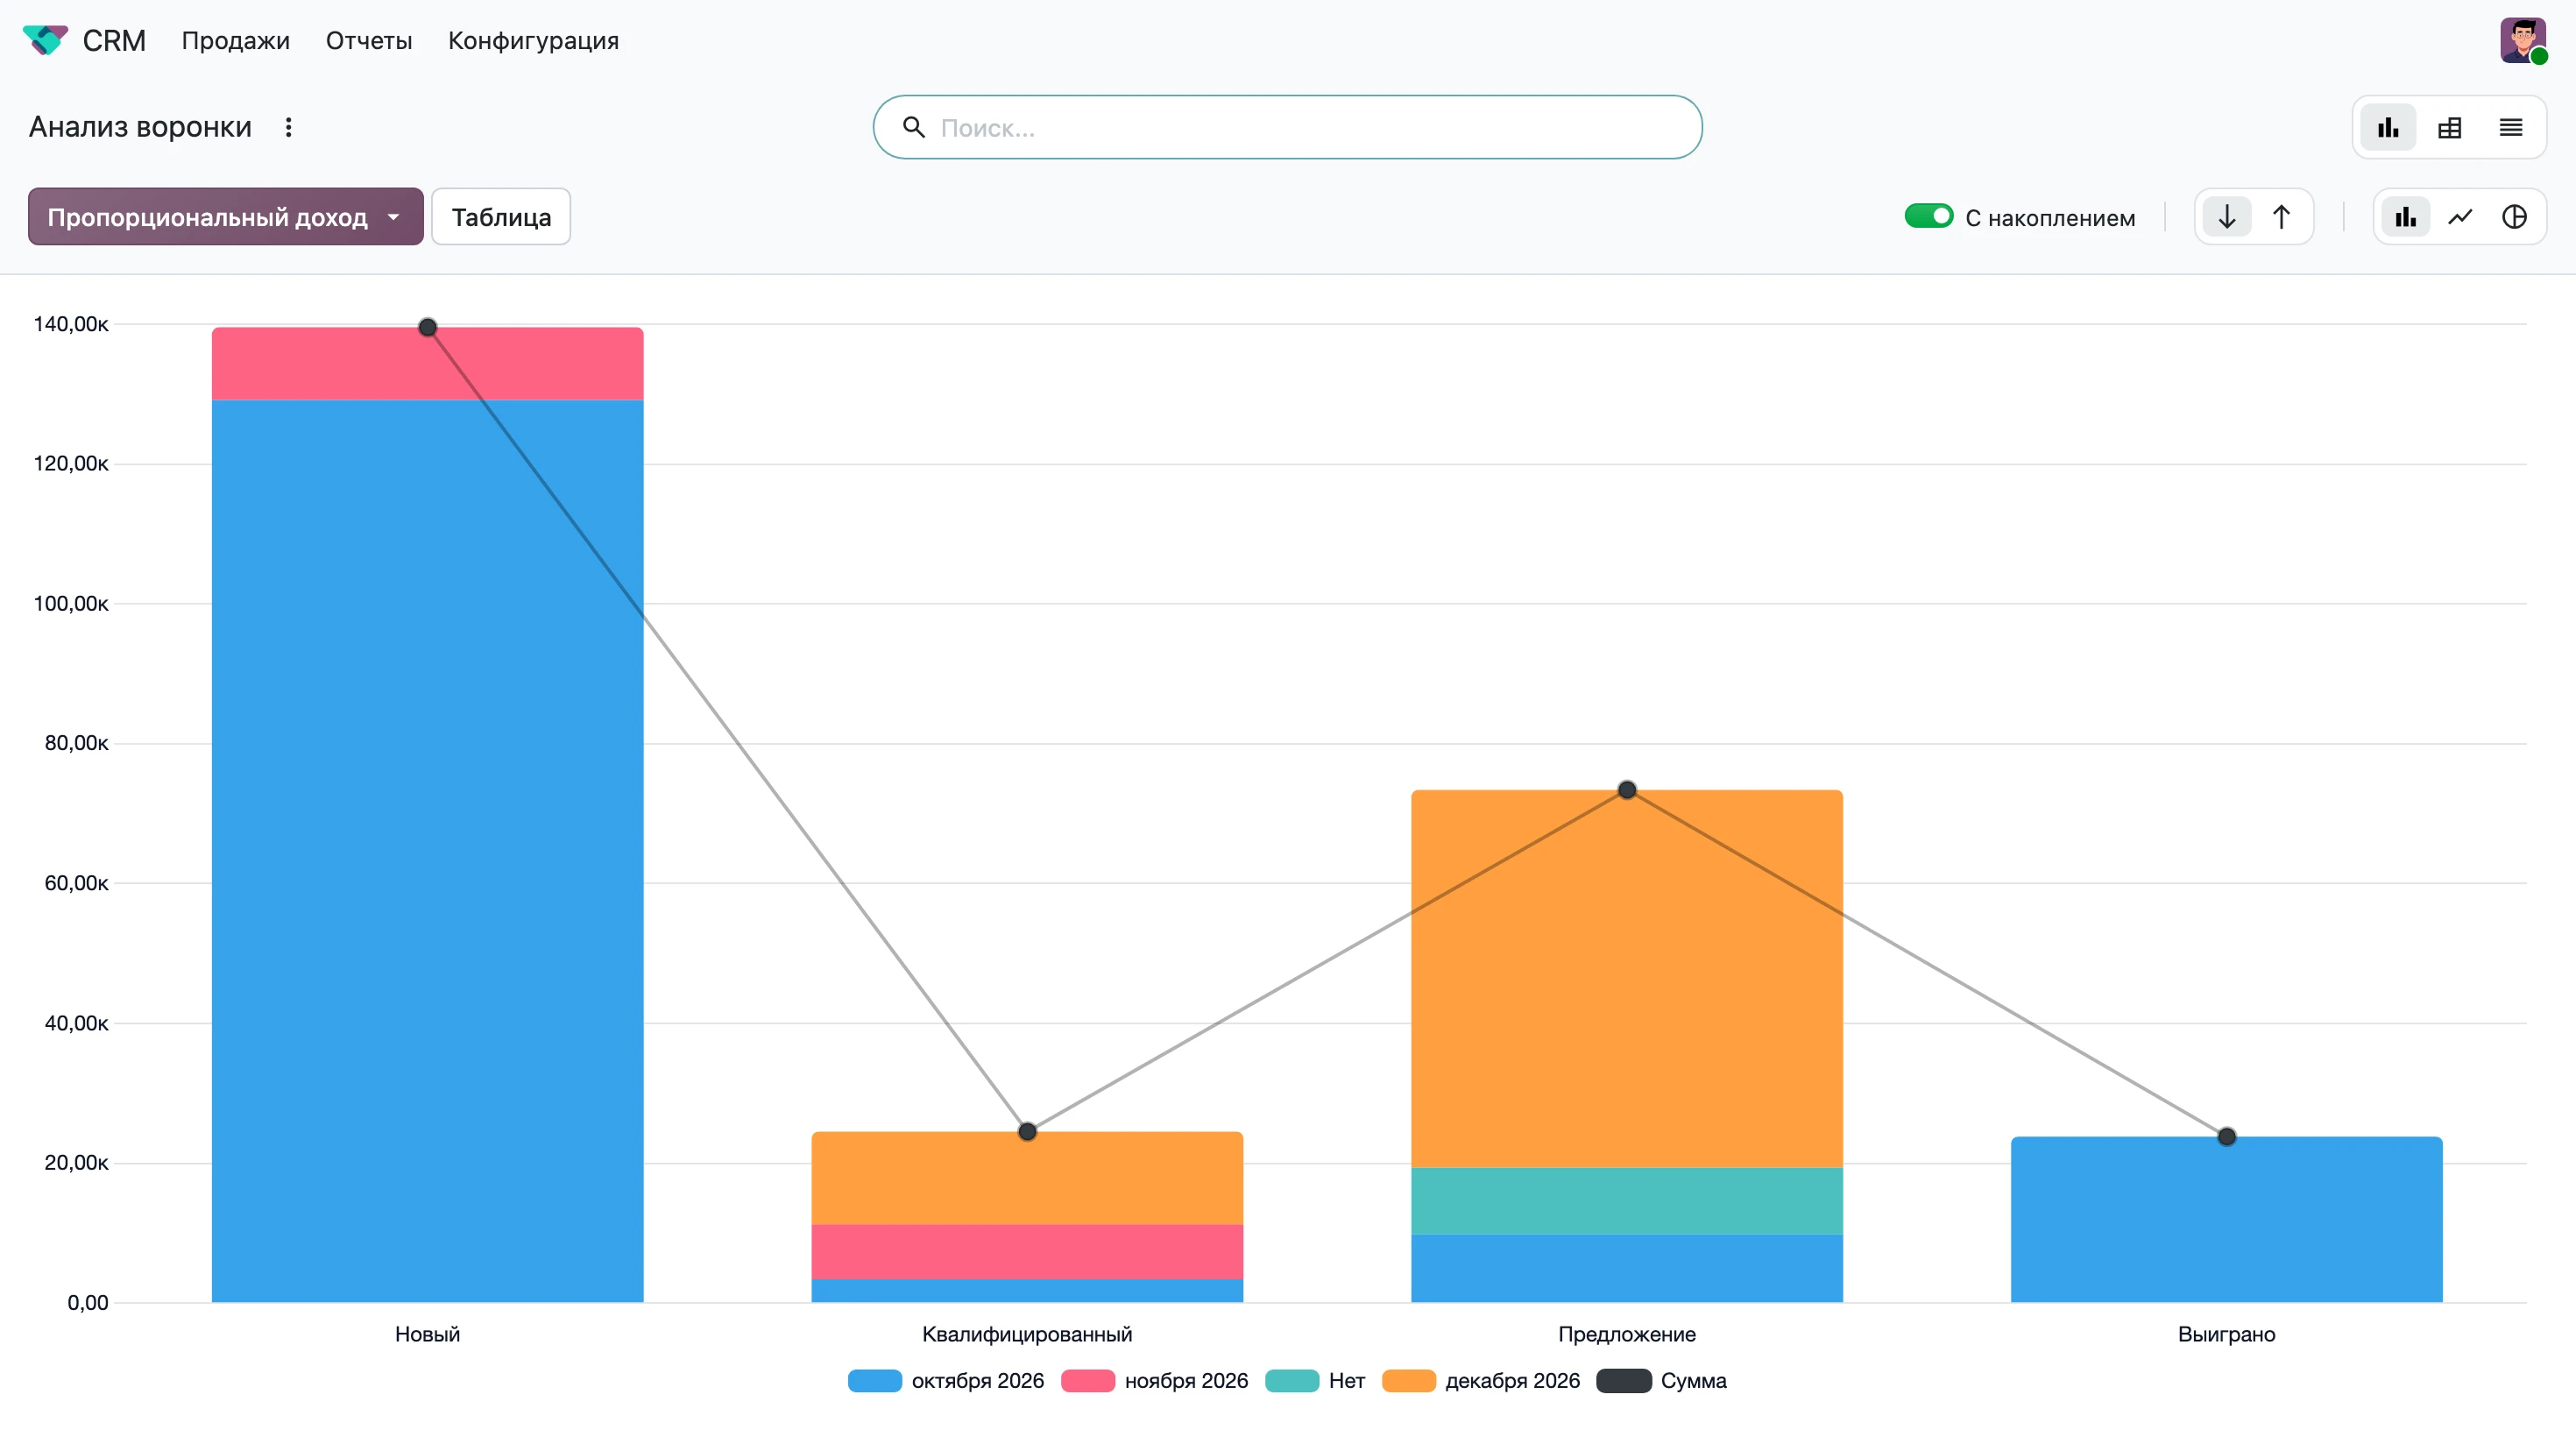The width and height of the screenshot is (2576, 1437).
Task: Click the blue Новый bar segment
Action: (427, 851)
